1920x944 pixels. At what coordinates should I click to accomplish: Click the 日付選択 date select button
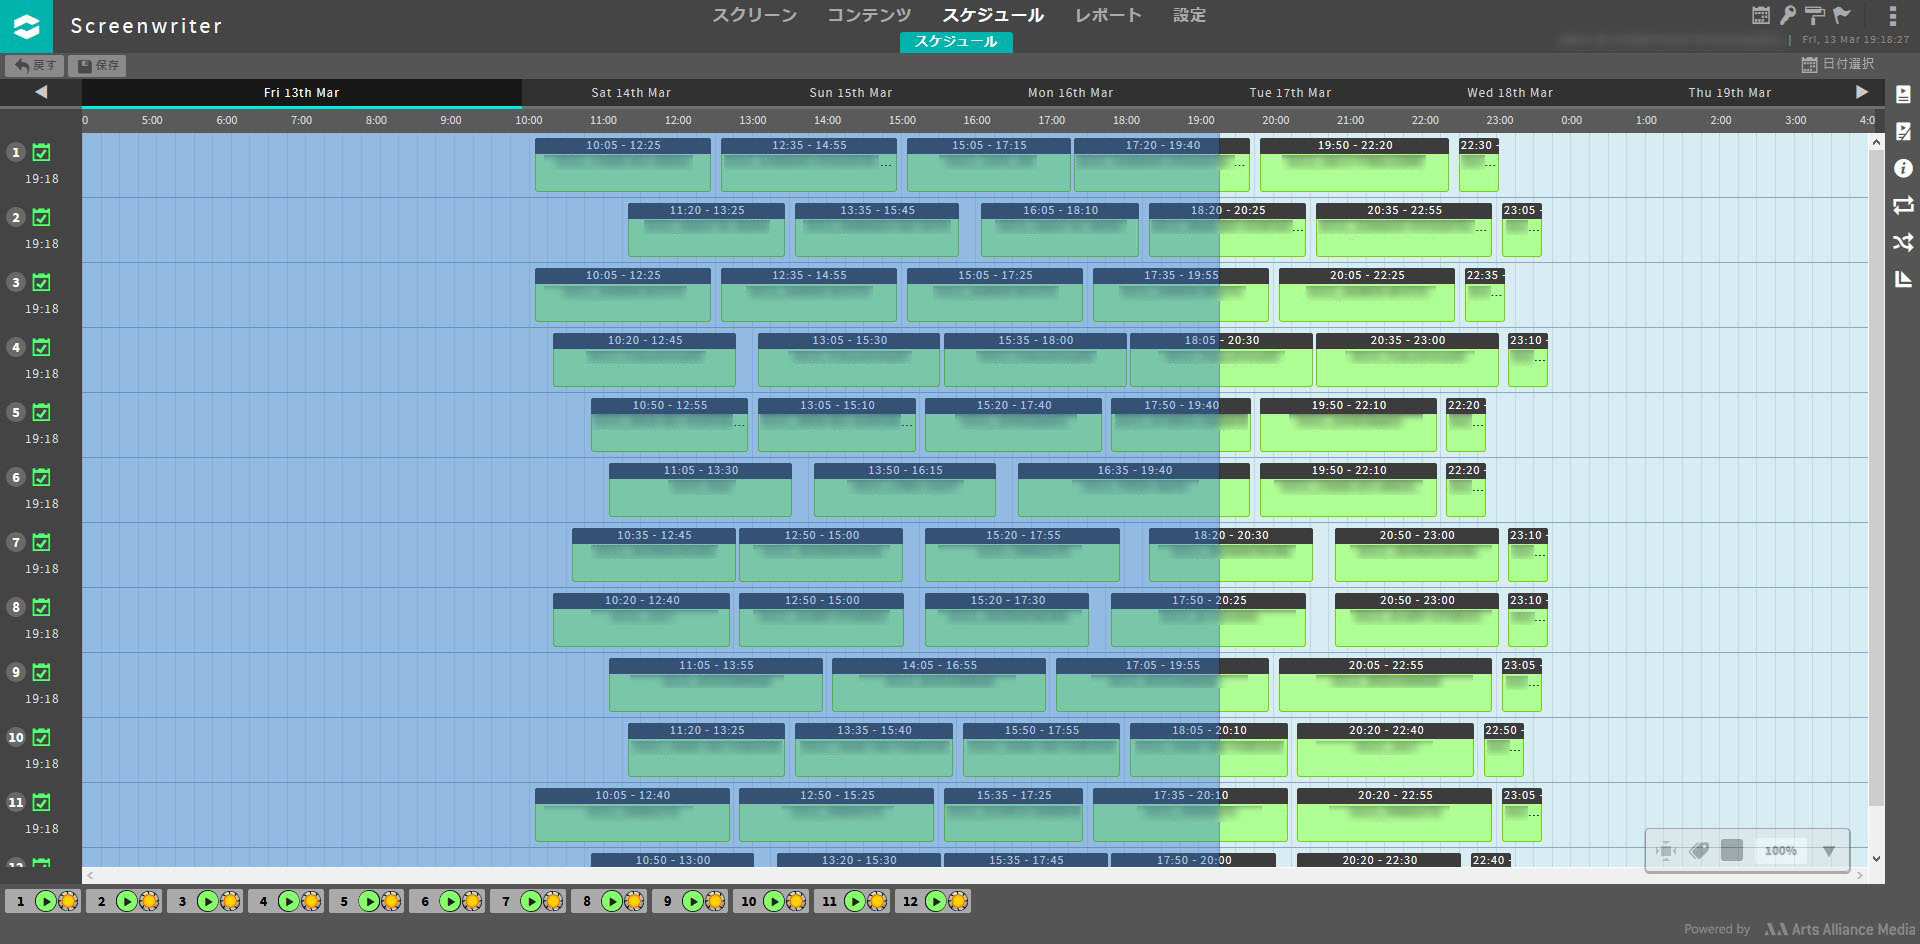pyautogui.click(x=1838, y=64)
